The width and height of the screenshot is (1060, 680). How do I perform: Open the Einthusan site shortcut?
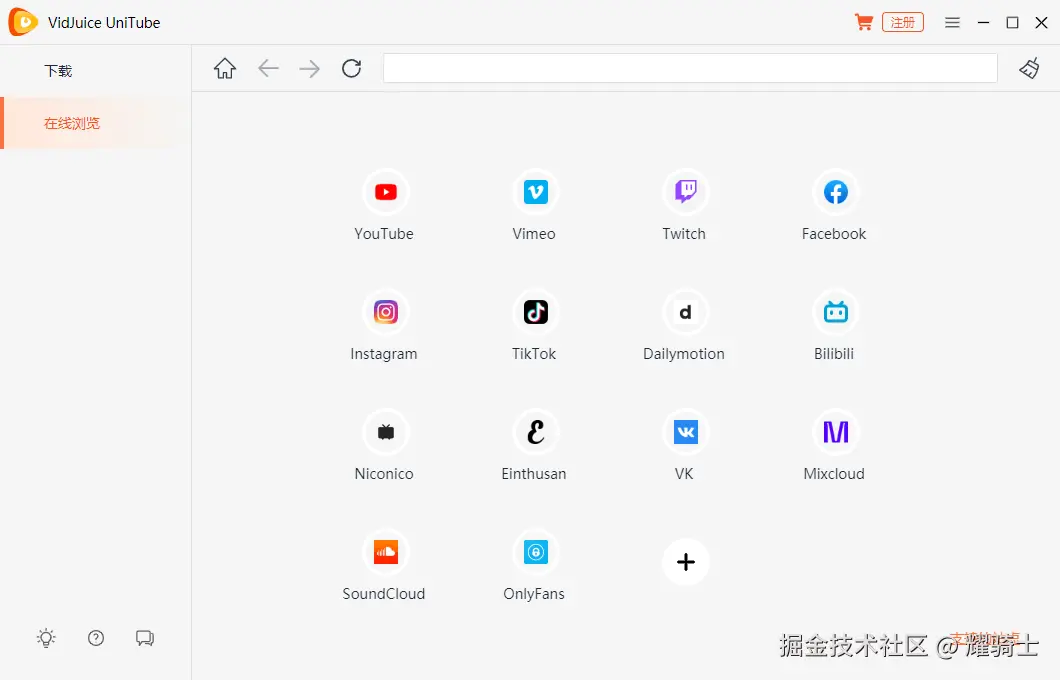(x=535, y=433)
